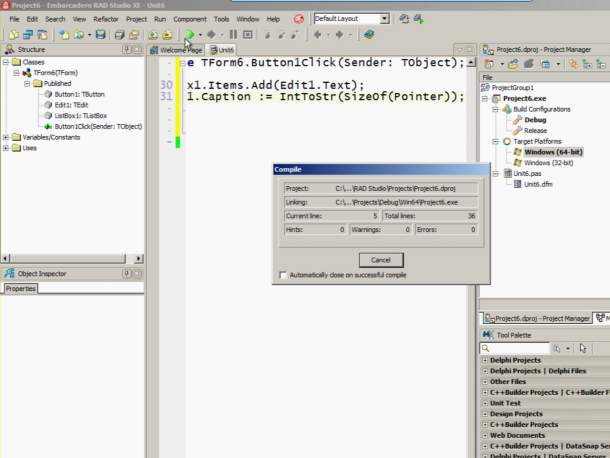The height and width of the screenshot is (458, 610).
Task: Click the Object Inspector pin icon
Action: pos(126,274)
